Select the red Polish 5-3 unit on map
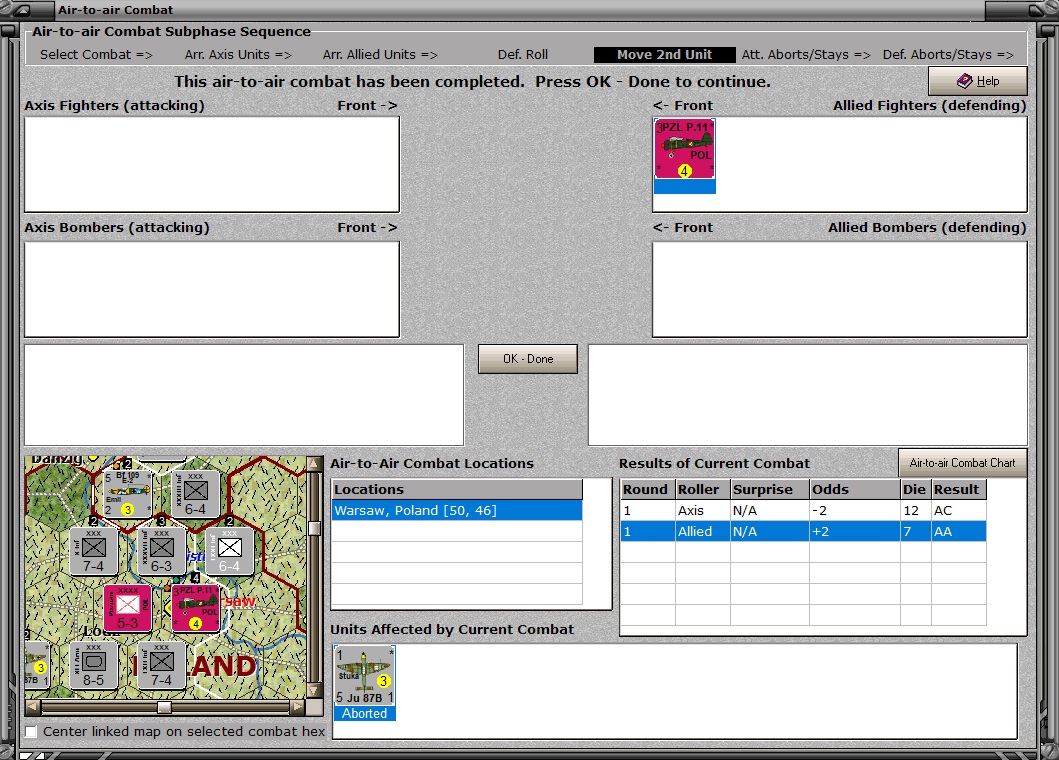The height and width of the screenshot is (760, 1059). pyautogui.click(x=128, y=607)
